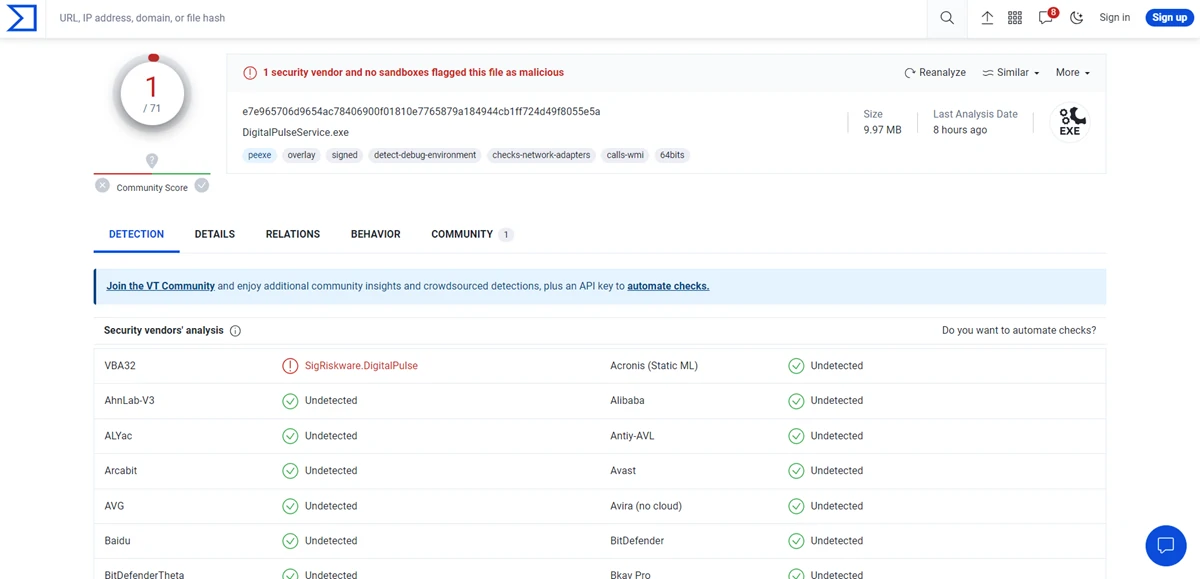This screenshot has width=1200, height=579.
Task: Click the detection score circle 1/71
Action: (x=152, y=93)
